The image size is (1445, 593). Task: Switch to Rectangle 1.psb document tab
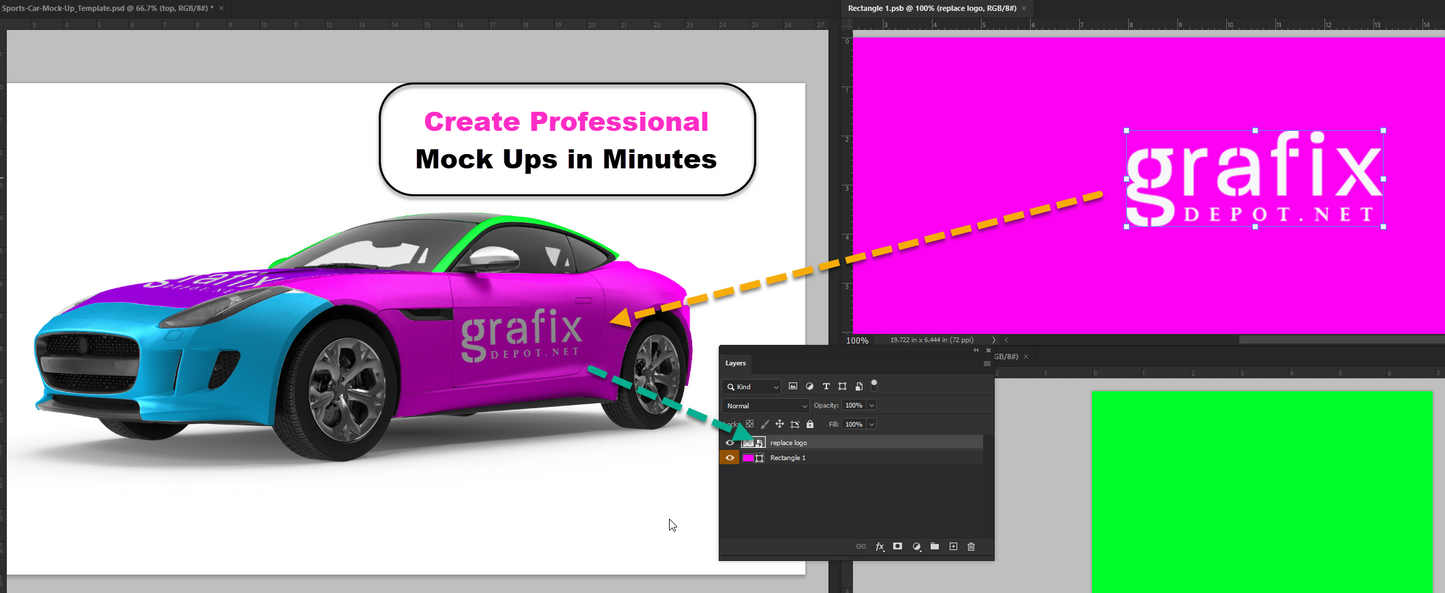coord(930,8)
